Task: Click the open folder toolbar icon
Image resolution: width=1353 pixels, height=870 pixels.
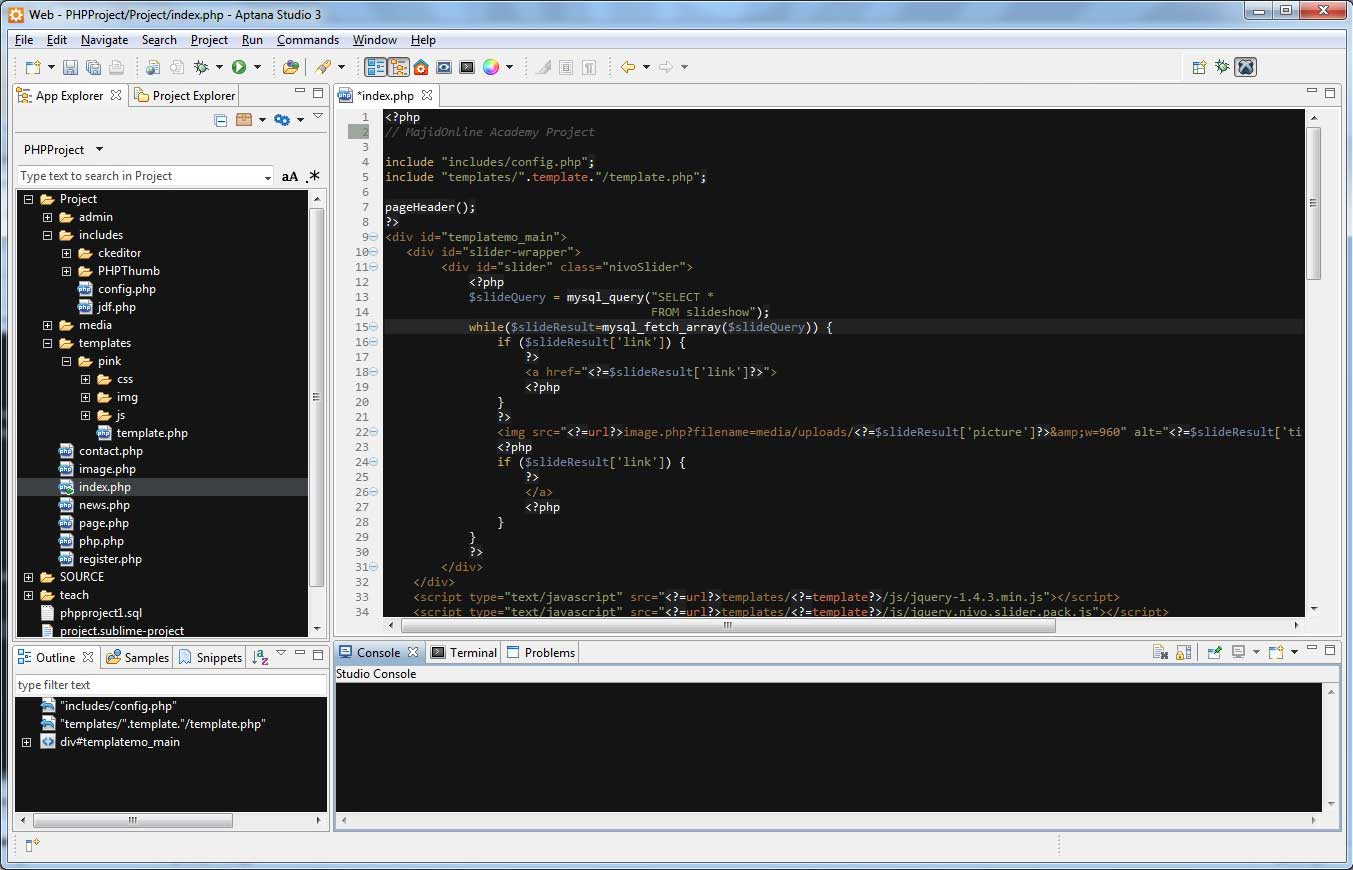Action: pos(290,67)
